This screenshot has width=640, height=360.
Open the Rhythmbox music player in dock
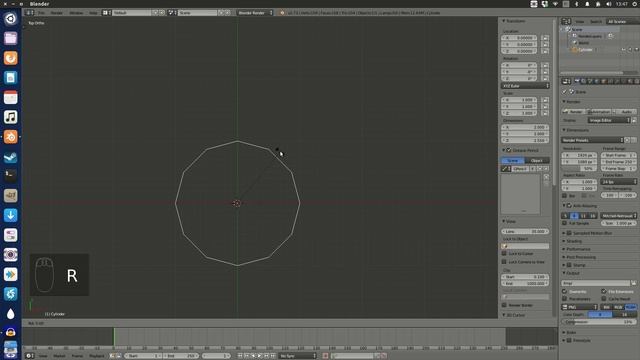tap(11, 117)
